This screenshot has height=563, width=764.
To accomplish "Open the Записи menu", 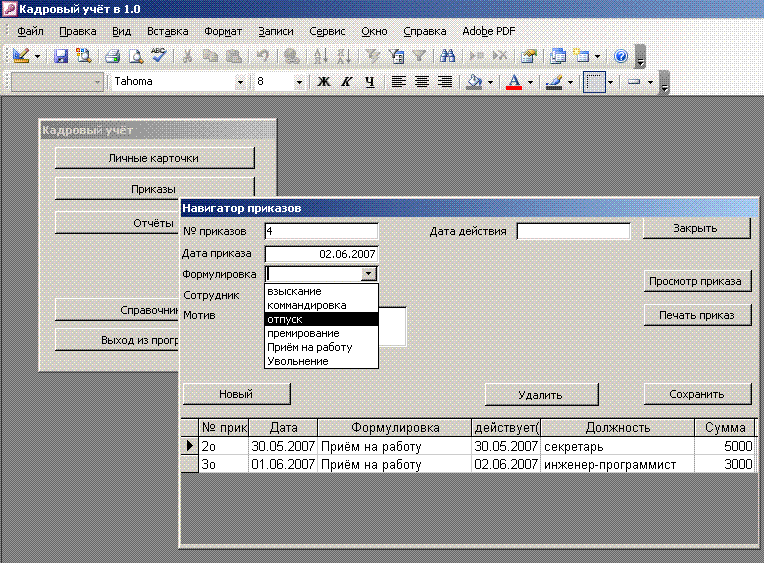I will [x=276, y=31].
